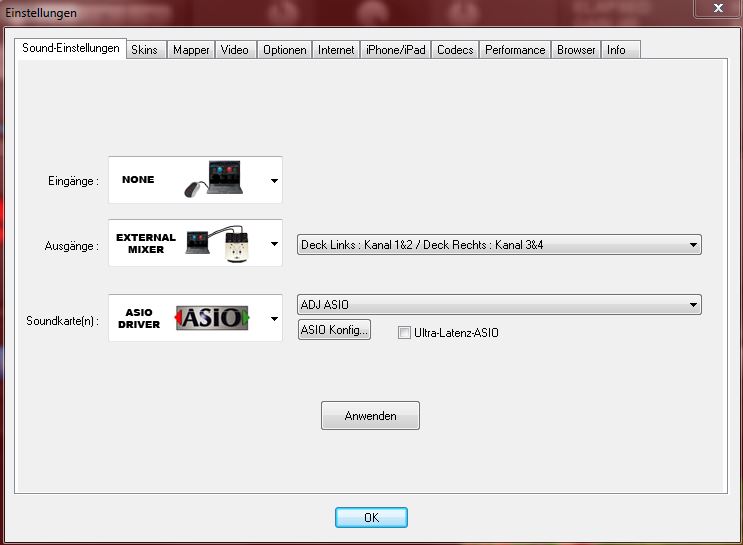Image resolution: width=743 pixels, height=545 pixels.
Task: Close the Einstellungen dialog with the X
Action: click(717, 8)
